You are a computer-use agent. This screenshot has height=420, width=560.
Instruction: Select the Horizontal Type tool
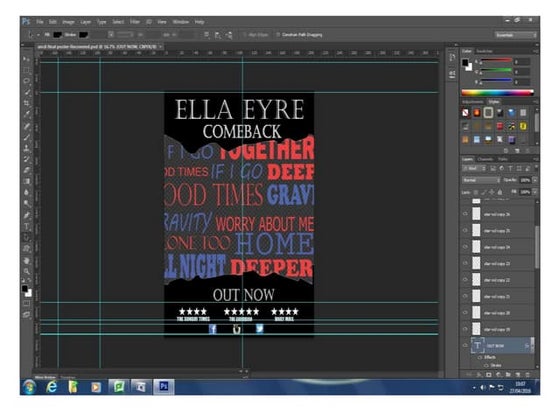click(26, 226)
